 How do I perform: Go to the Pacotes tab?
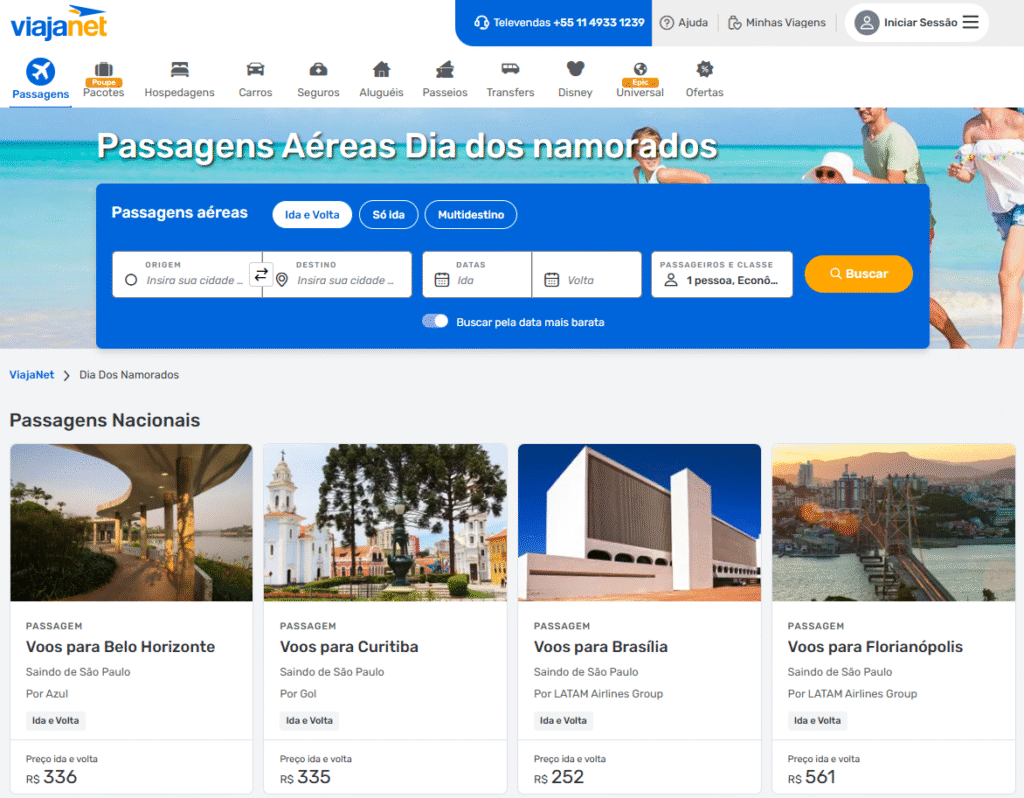104,80
